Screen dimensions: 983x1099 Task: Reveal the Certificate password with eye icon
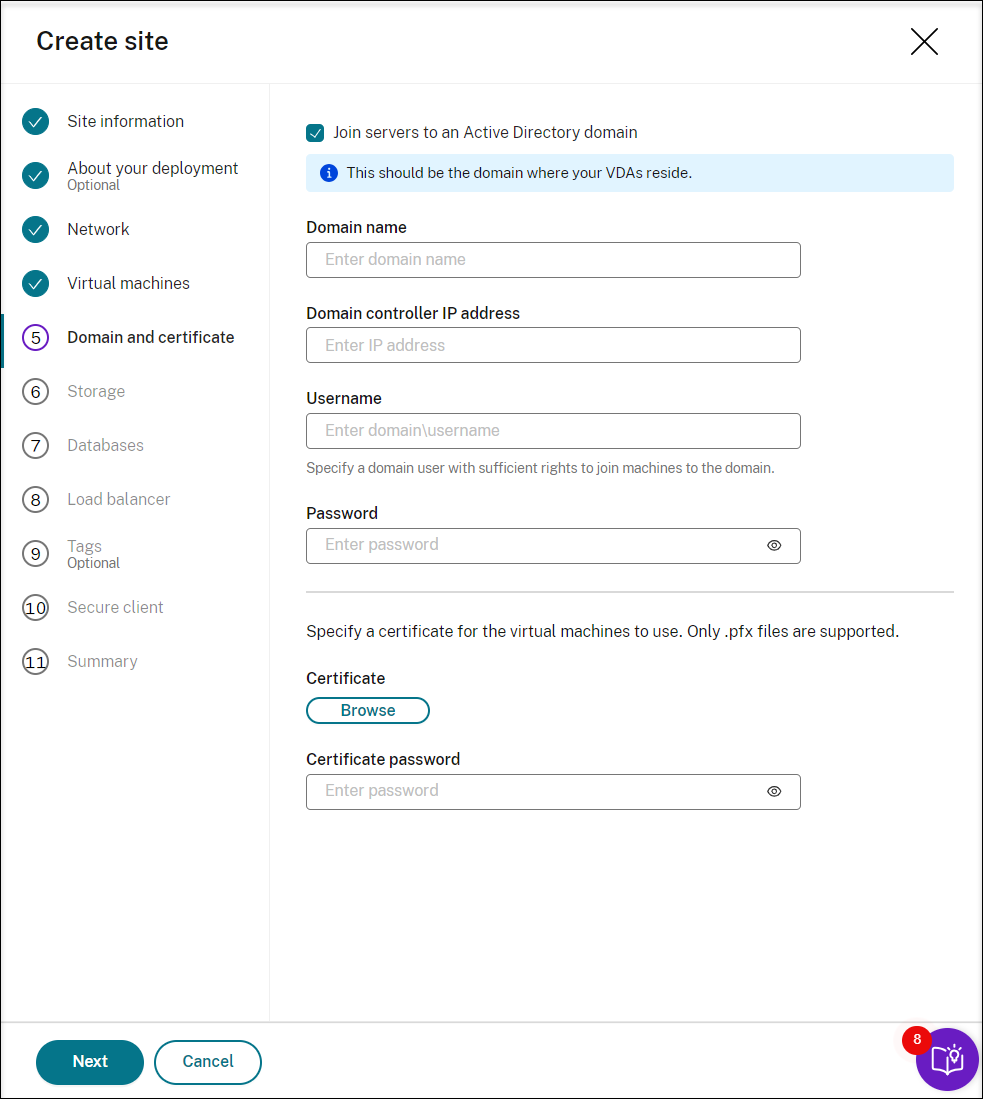pos(774,792)
